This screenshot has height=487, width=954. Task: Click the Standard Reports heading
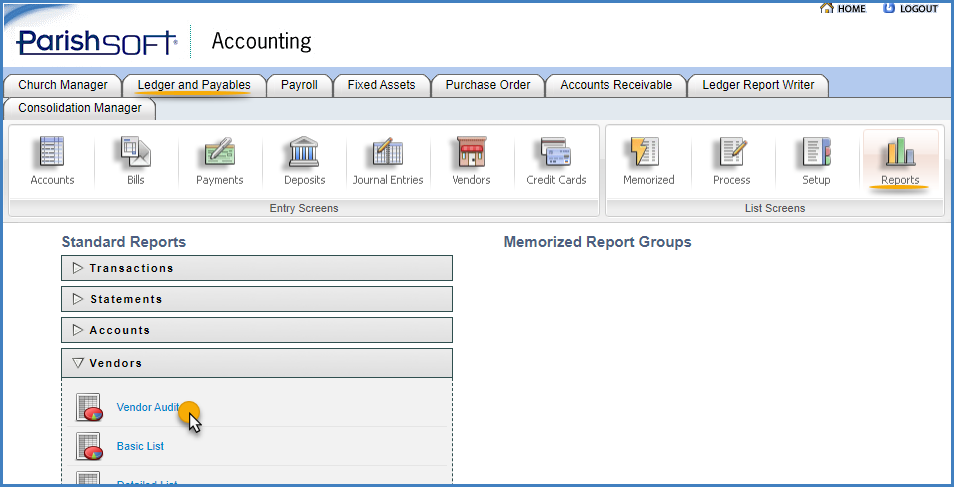tap(124, 242)
